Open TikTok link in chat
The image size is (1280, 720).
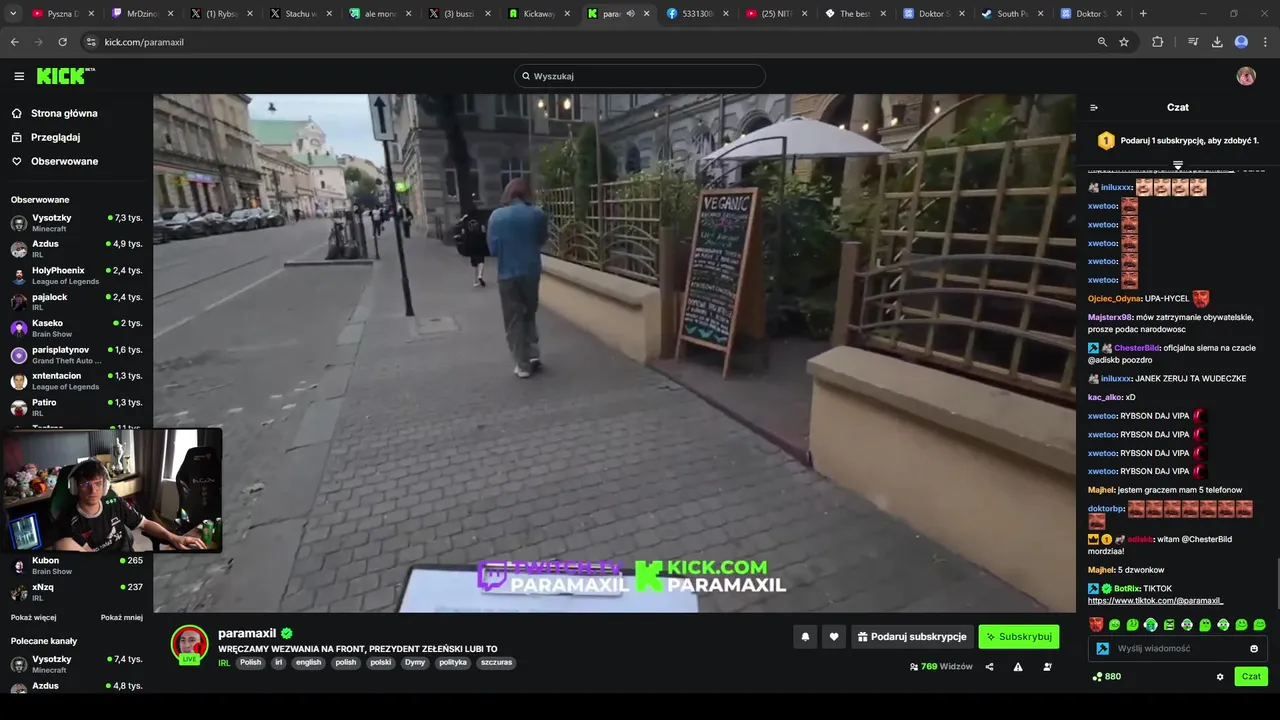(x=1155, y=601)
